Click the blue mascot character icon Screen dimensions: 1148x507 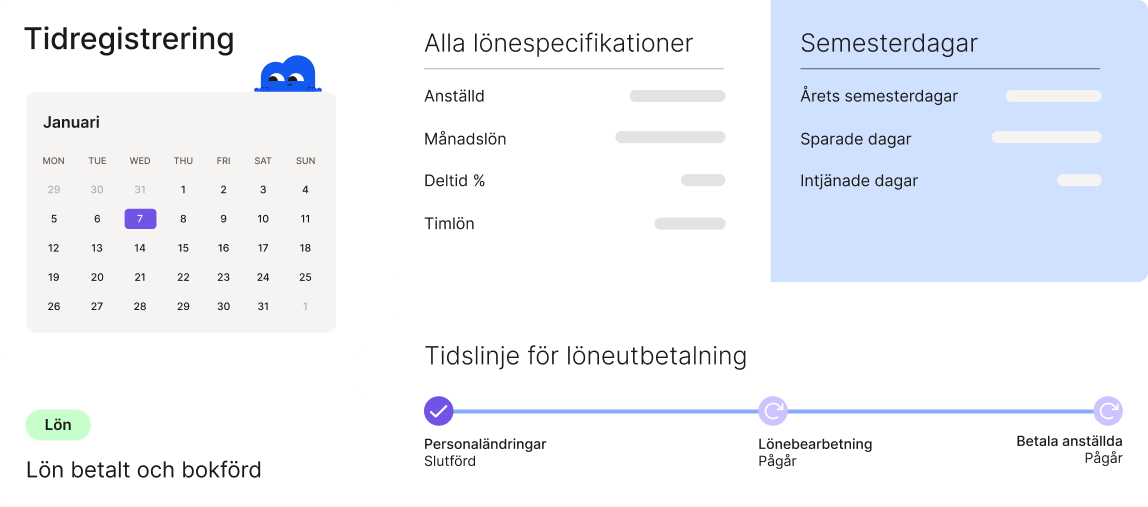tap(288, 75)
